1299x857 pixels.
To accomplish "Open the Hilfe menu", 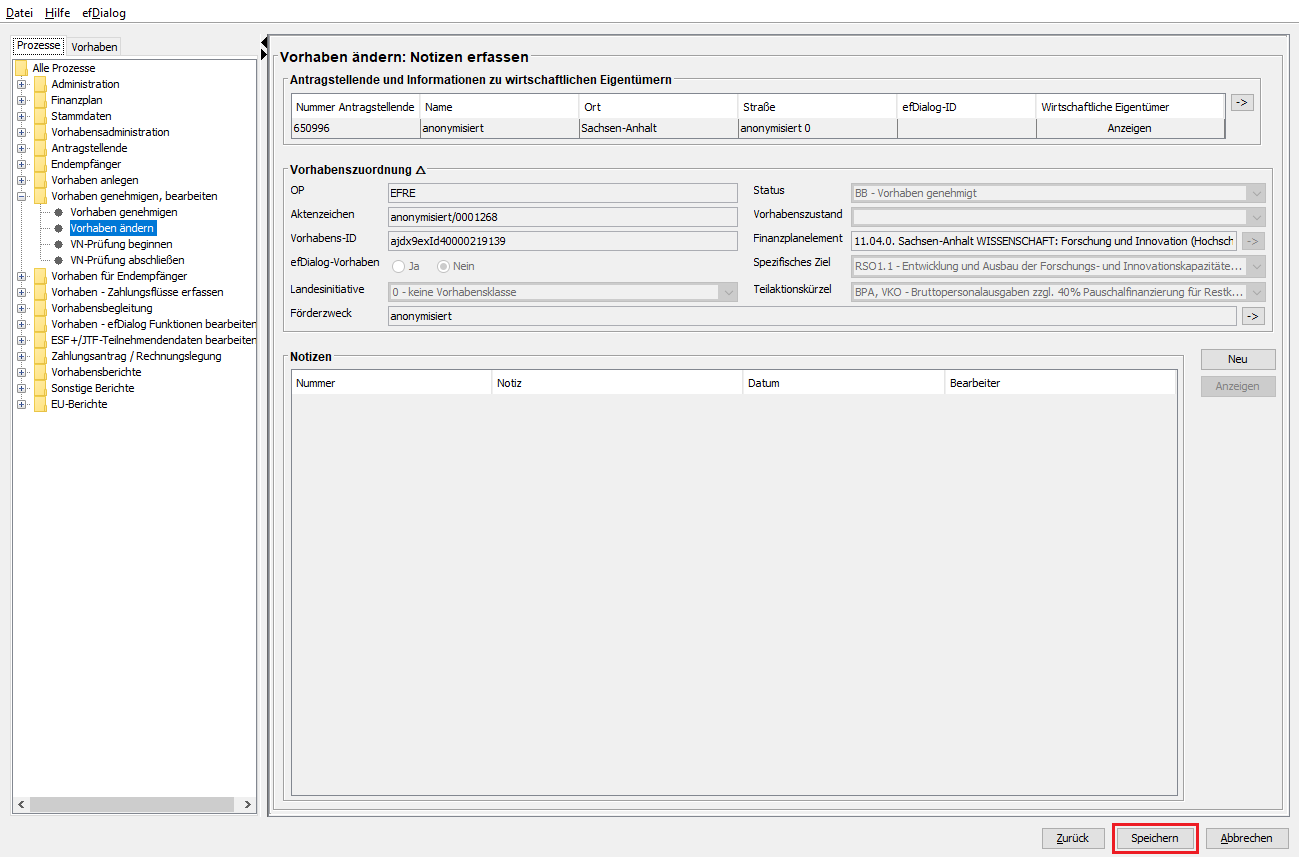I will pos(58,13).
